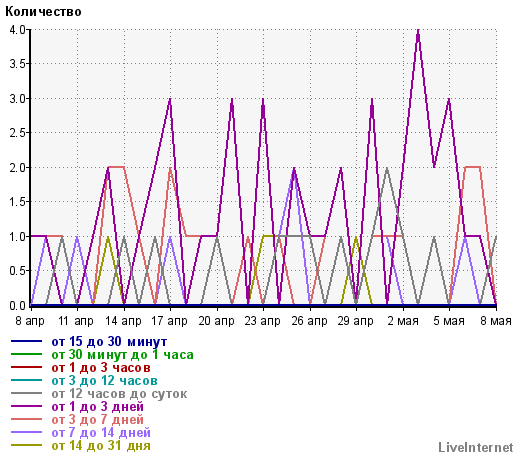Click the '8 мая' date axis label
The height and width of the screenshot is (457, 520).
pyautogui.click(x=496, y=321)
